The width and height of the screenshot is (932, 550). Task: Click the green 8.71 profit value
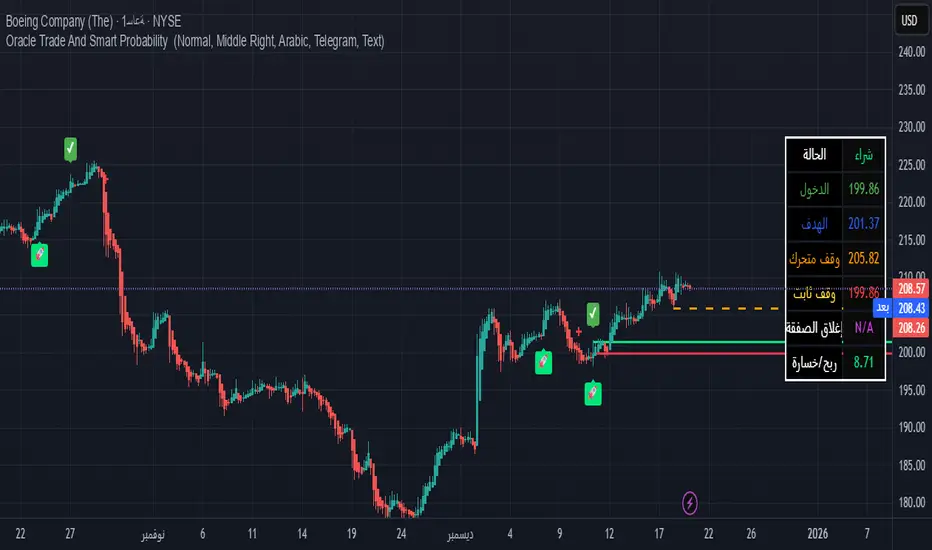point(864,362)
